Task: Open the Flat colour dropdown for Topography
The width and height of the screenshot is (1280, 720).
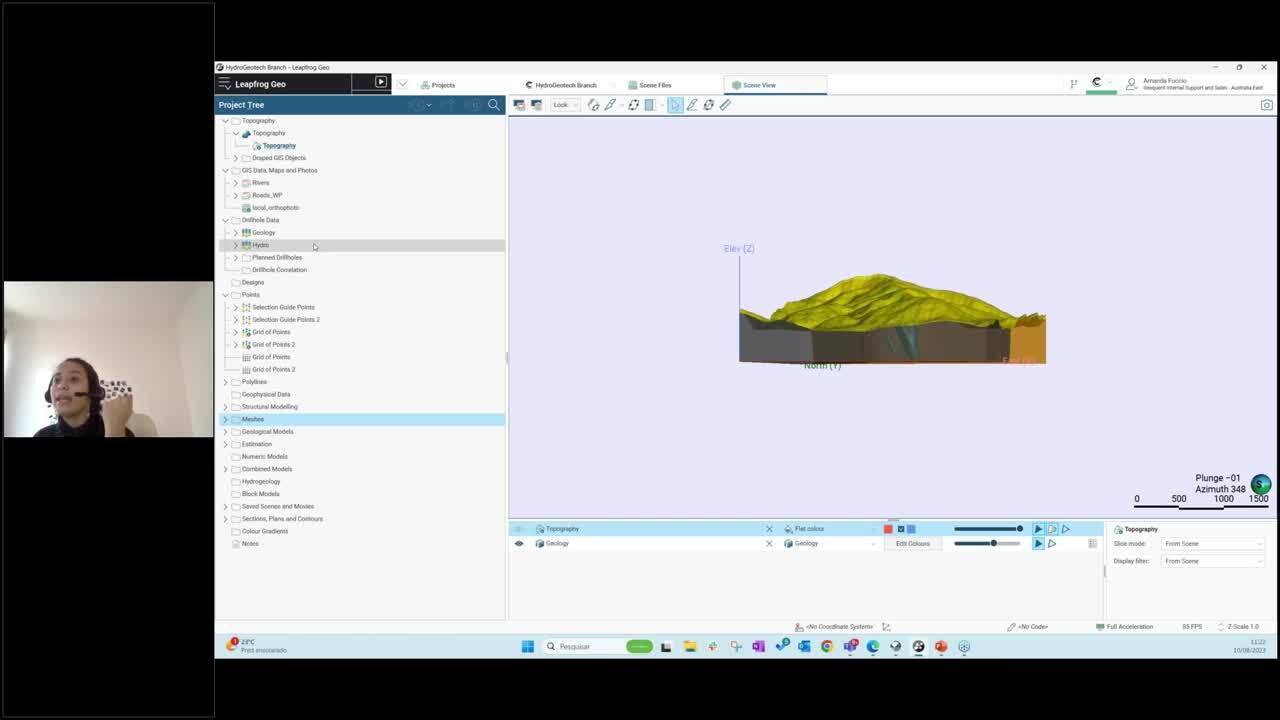Action: click(829, 529)
